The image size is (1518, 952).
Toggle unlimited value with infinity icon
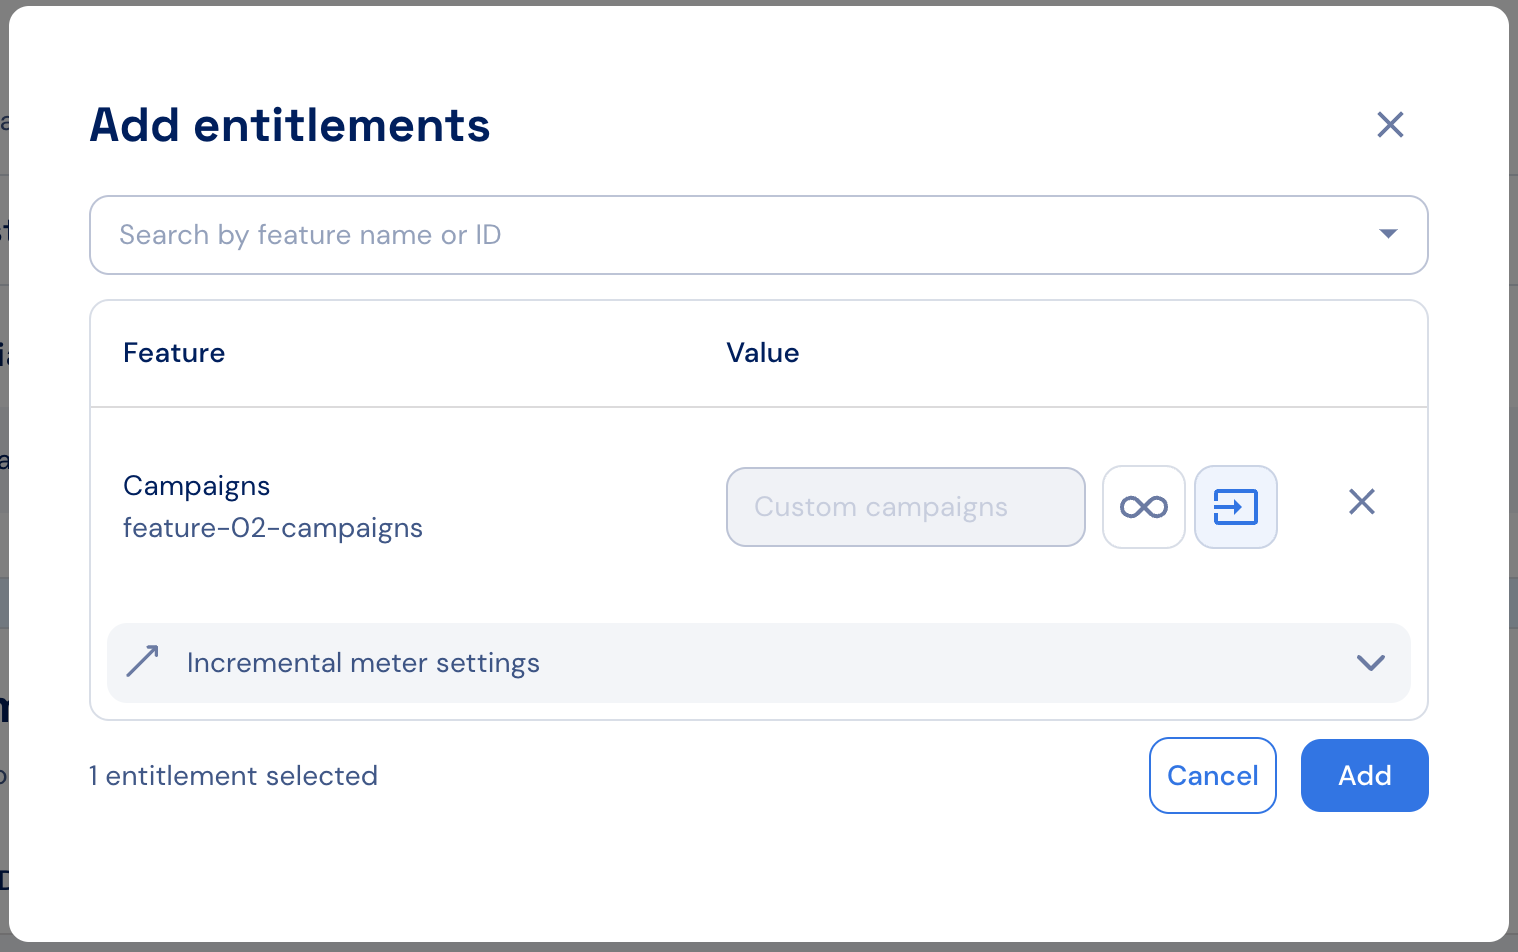(x=1144, y=507)
